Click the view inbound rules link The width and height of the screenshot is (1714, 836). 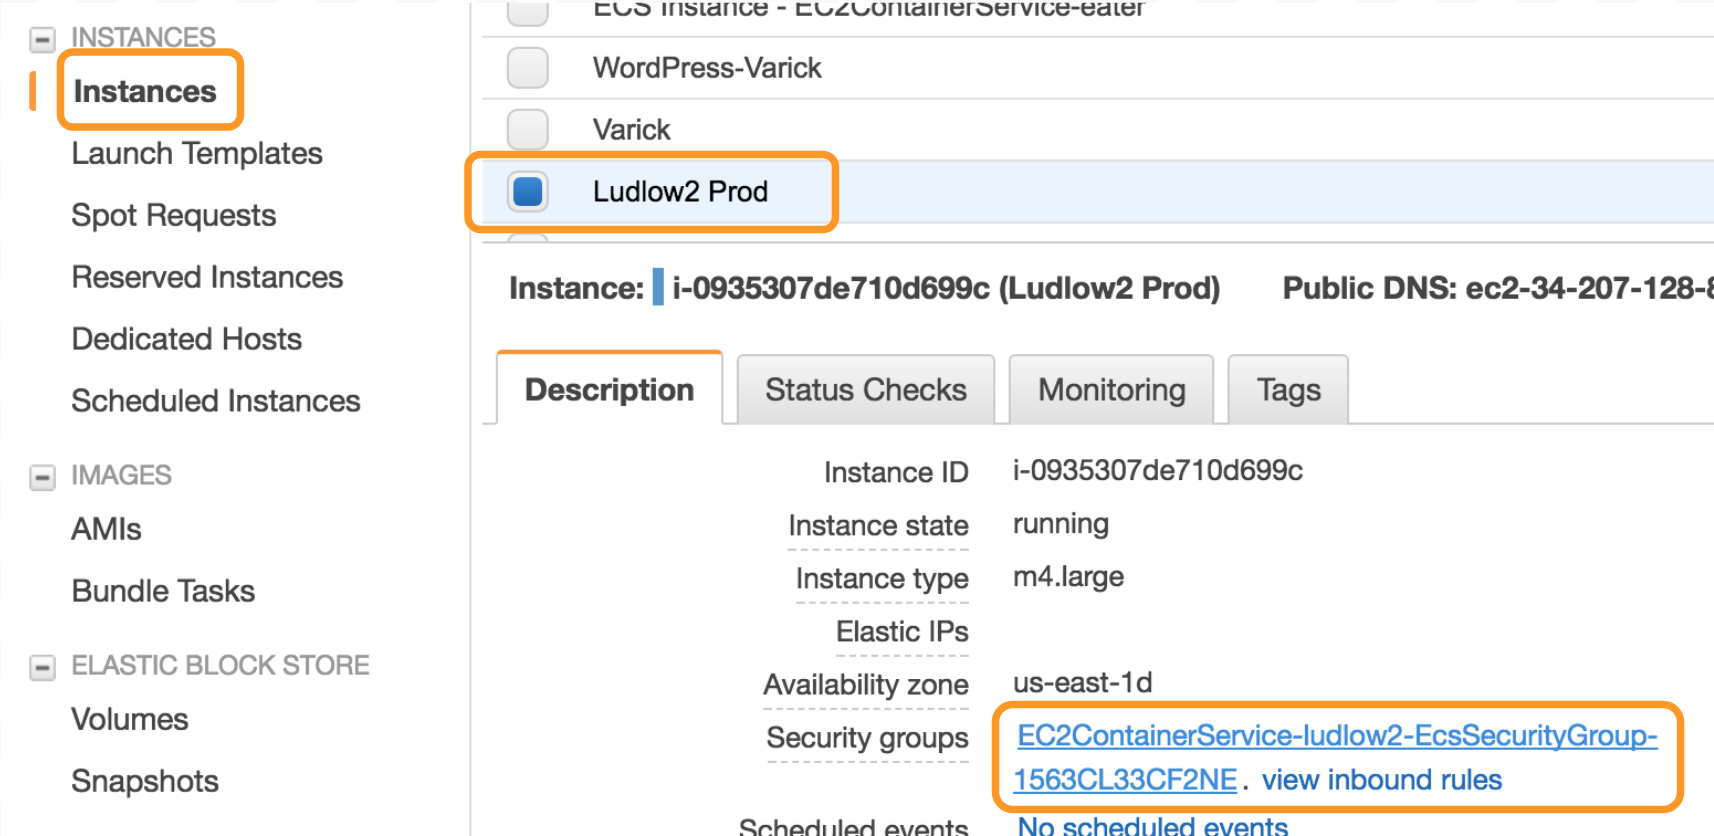(x=1381, y=780)
